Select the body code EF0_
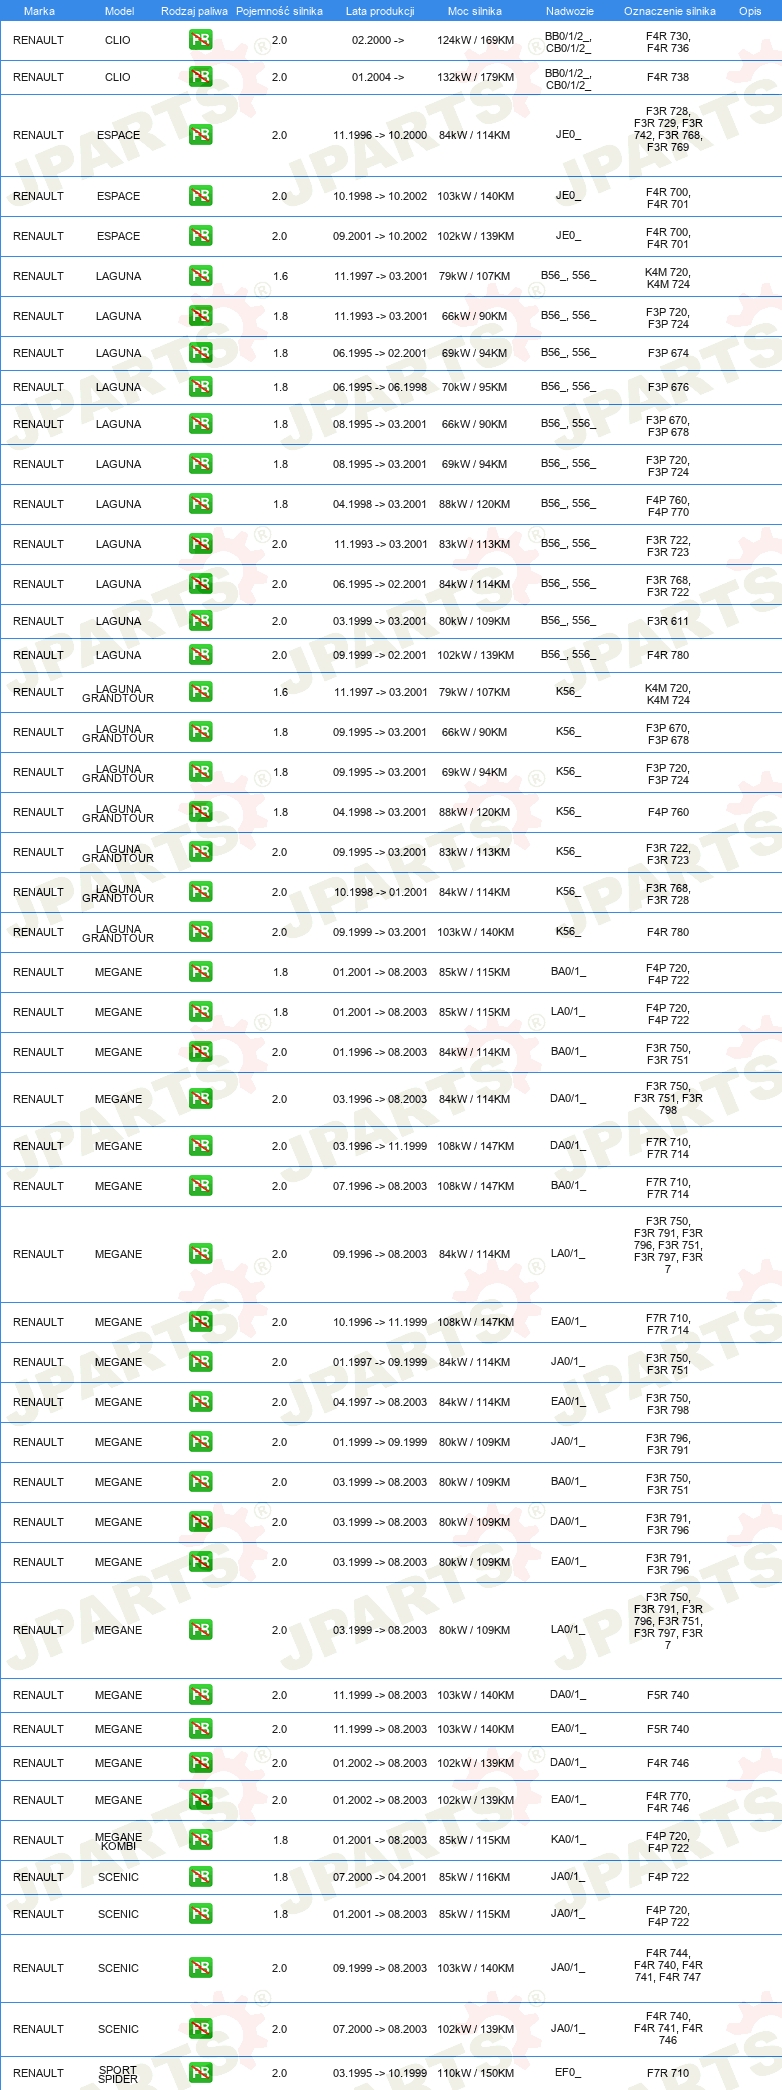This screenshot has width=782, height=2090. [568, 2072]
